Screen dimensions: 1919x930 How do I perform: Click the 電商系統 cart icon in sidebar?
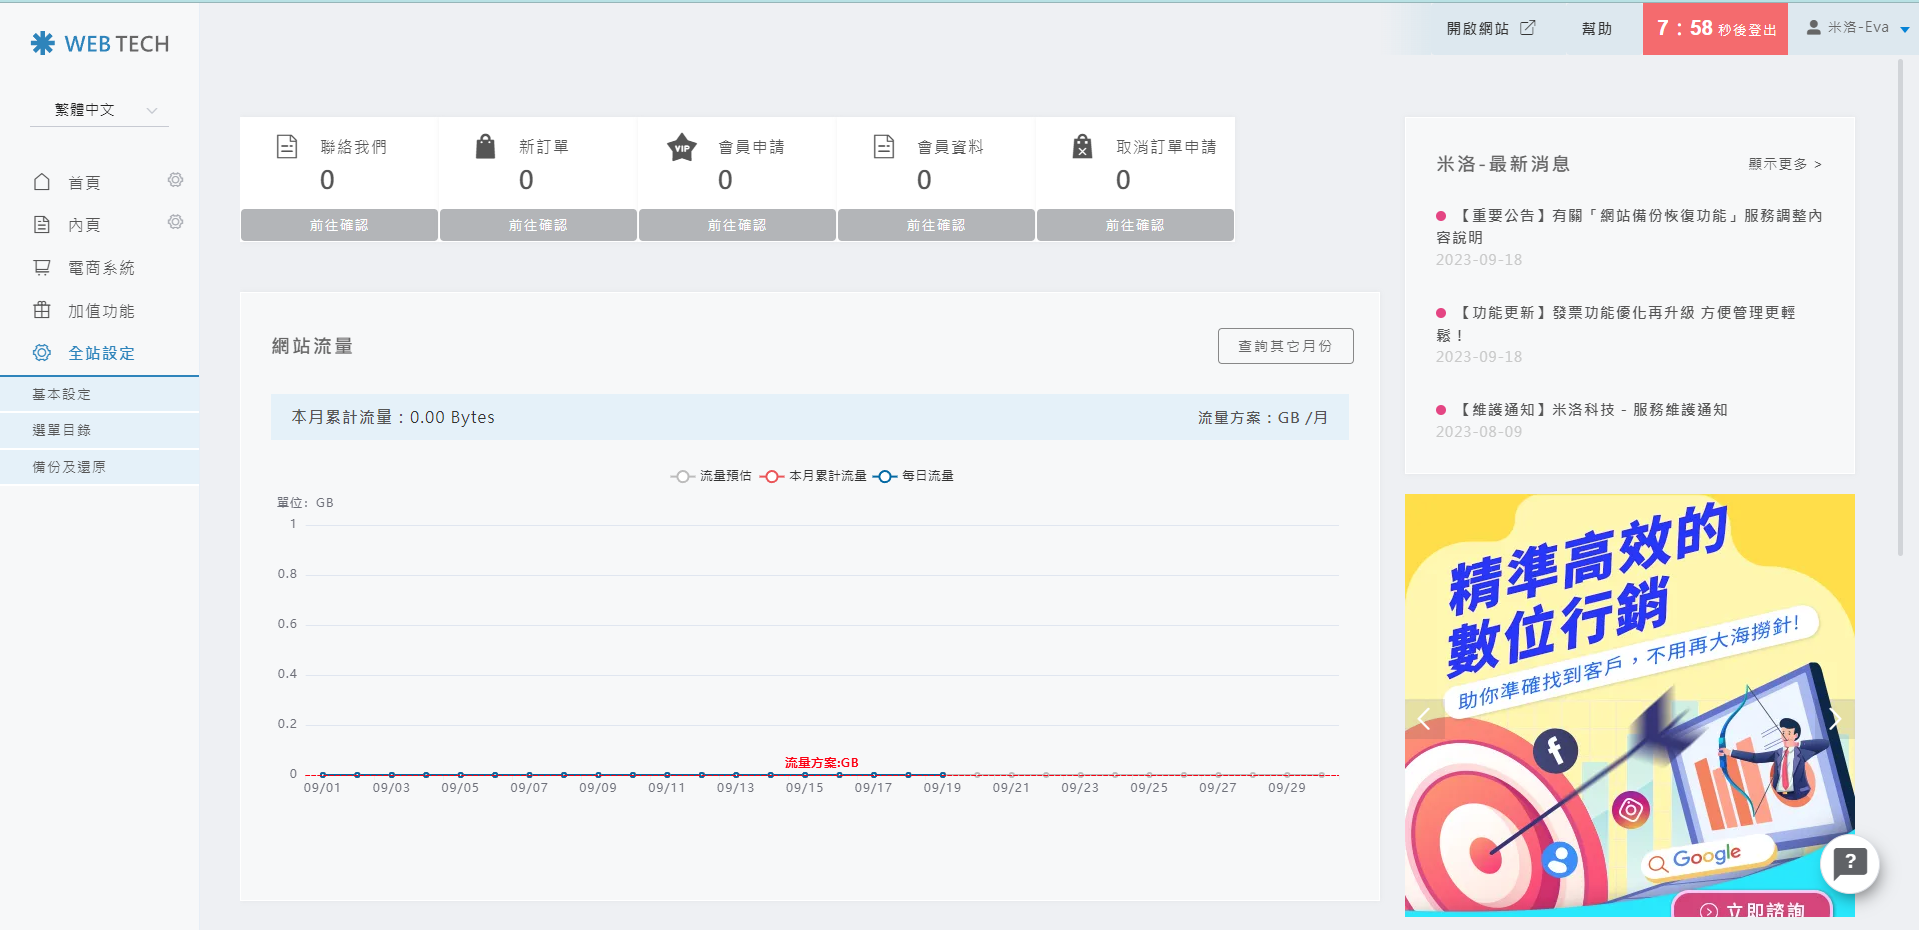pyautogui.click(x=42, y=267)
